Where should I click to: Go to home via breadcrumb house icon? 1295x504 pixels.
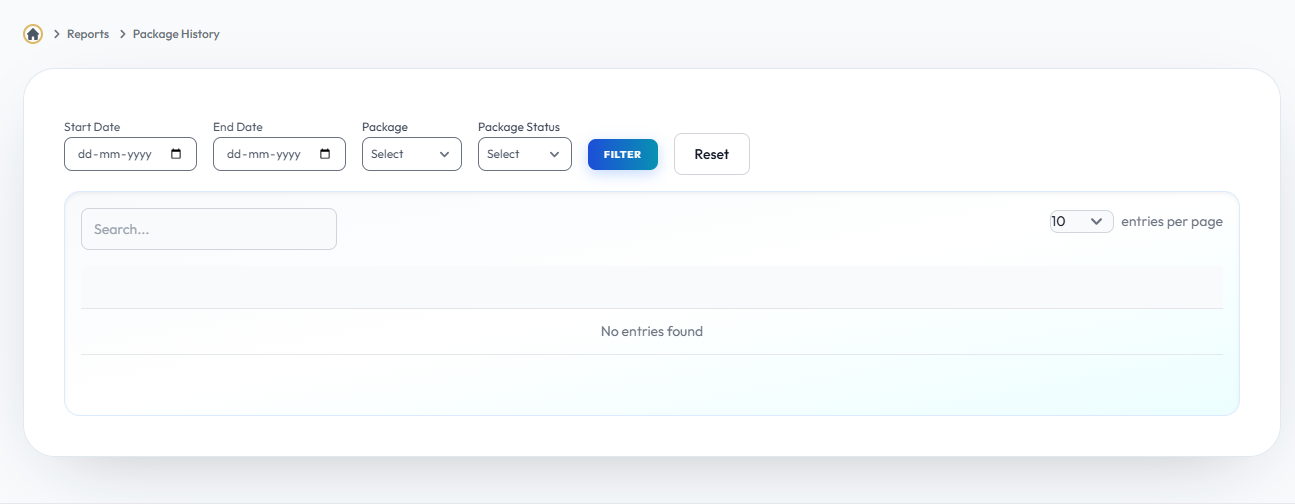coord(33,34)
